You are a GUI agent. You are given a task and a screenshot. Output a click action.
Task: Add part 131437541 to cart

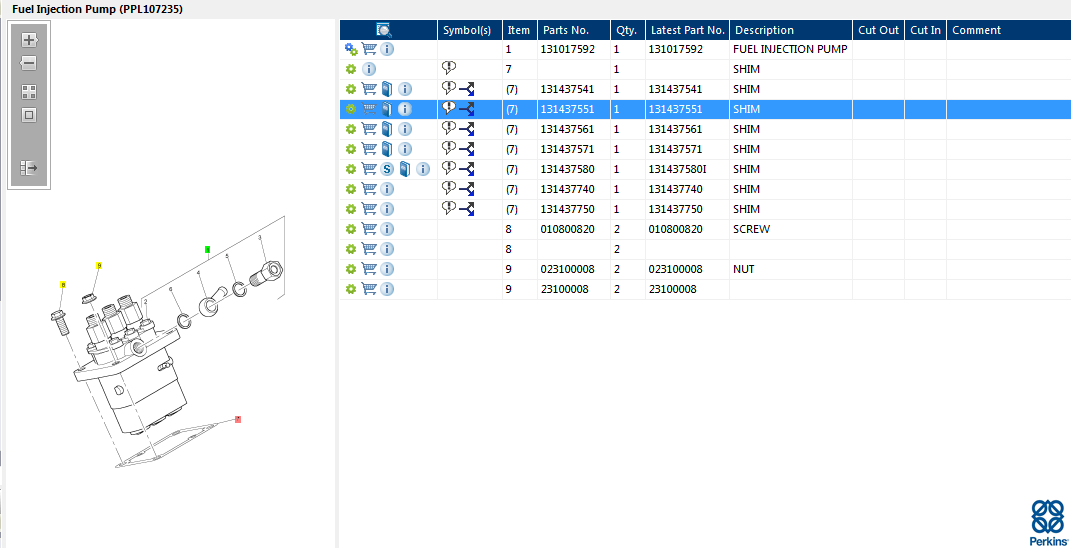pyautogui.click(x=369, y=89)
